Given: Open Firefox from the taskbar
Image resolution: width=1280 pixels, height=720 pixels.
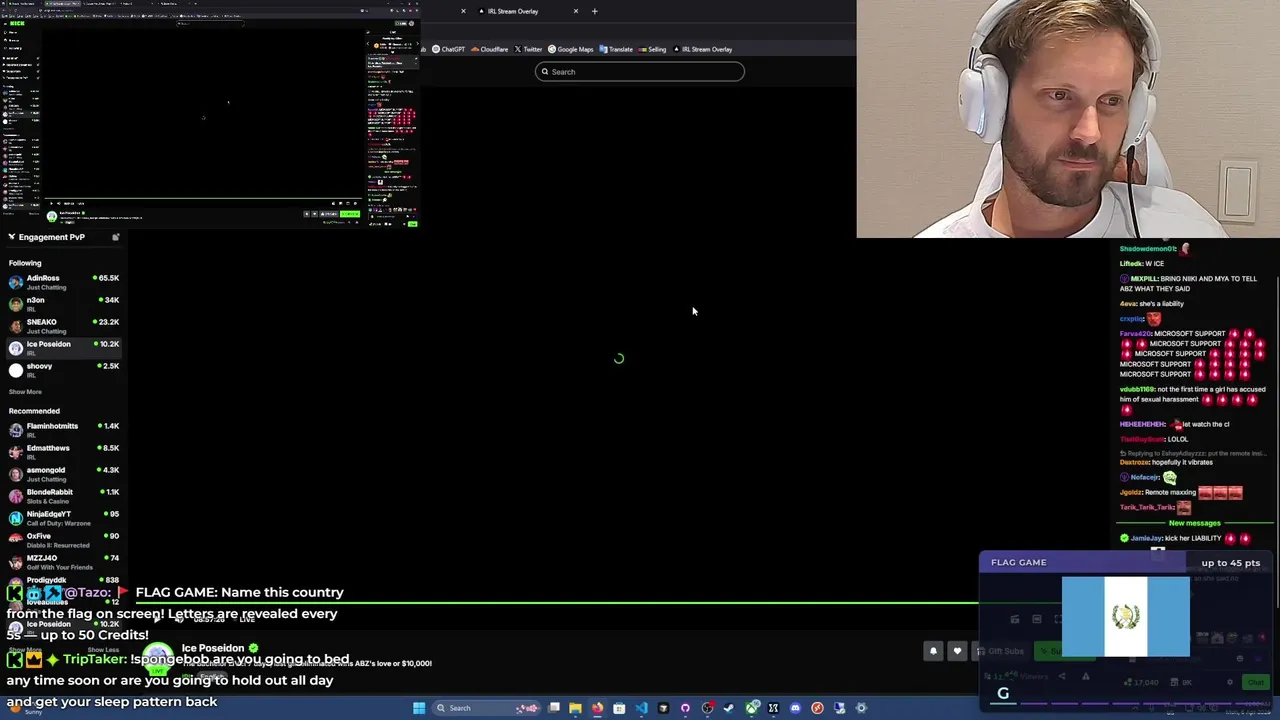Looking at the screenshot, I should (598, 708).
